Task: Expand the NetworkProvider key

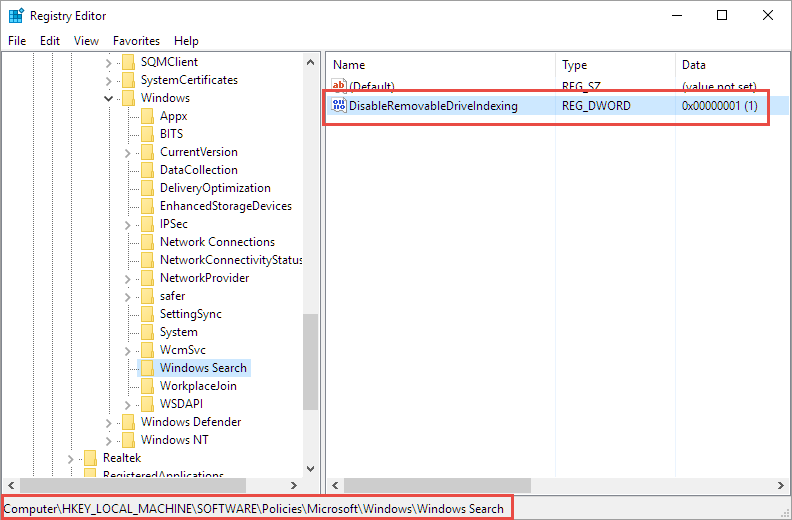Action: tap(127, 278)
